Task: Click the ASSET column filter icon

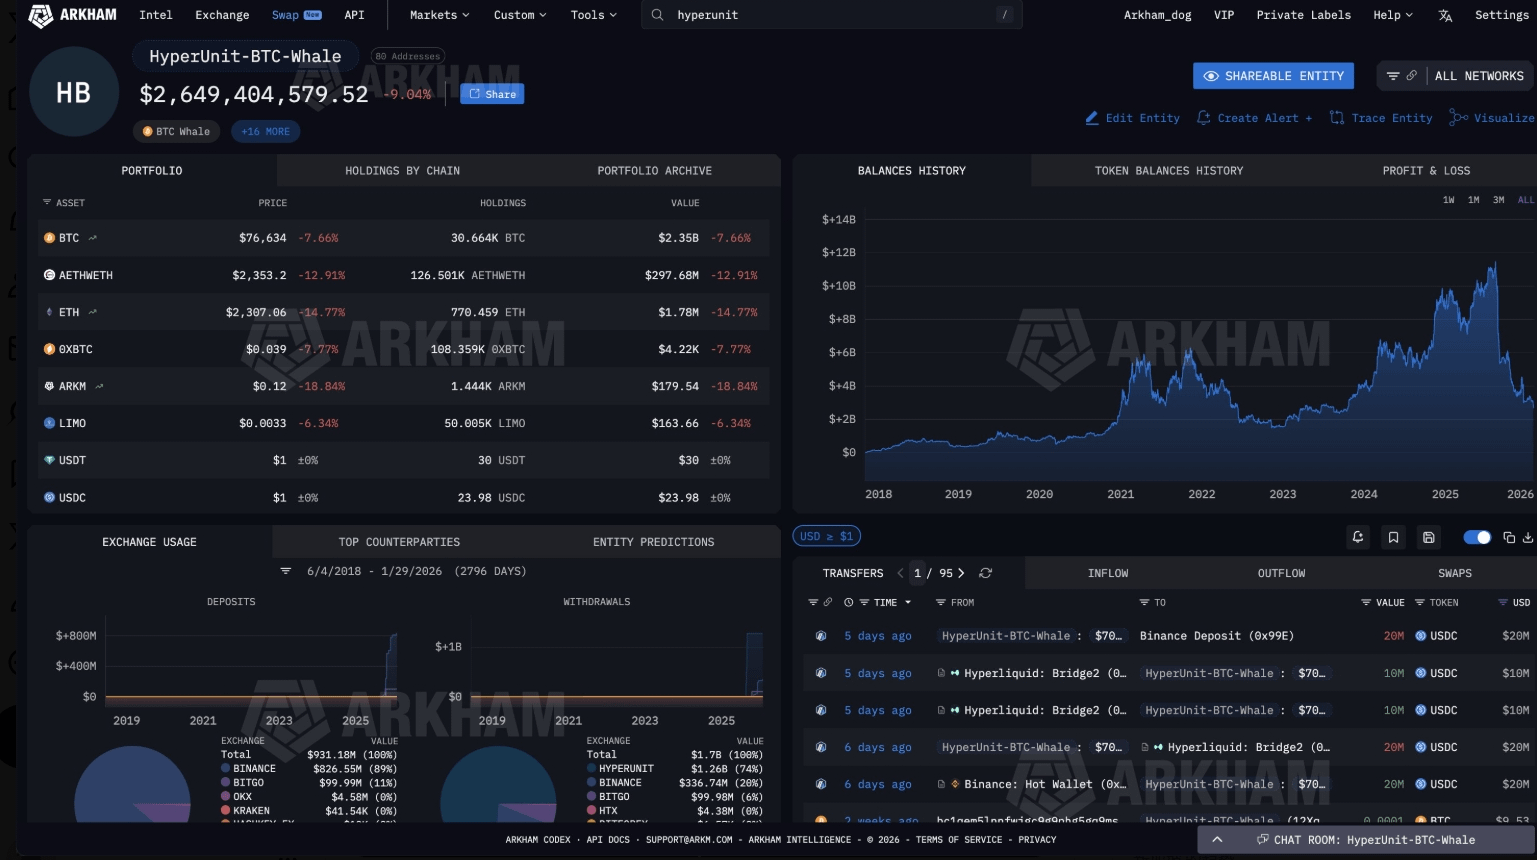Action: tap(47, 202)
